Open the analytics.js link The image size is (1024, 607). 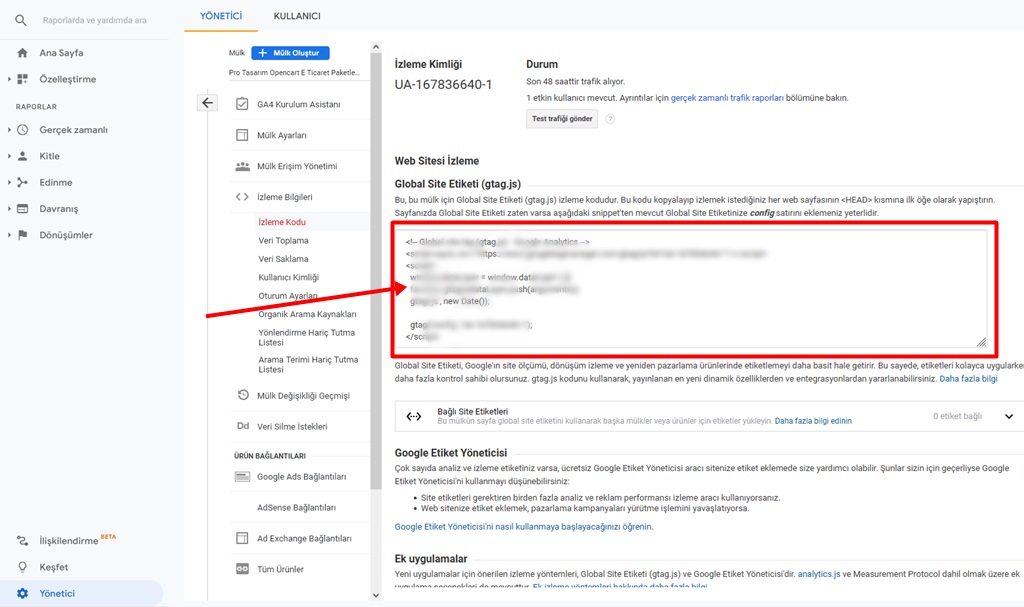(x=819, y=574)
